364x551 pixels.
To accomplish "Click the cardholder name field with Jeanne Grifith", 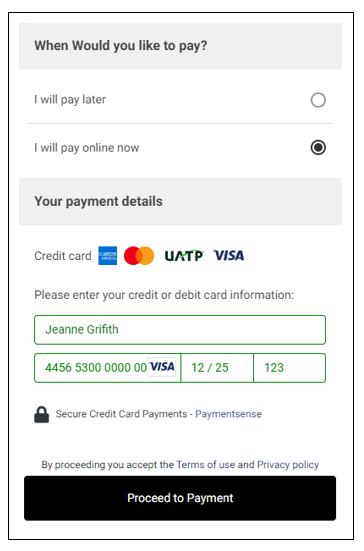I will click(x=180, y=330).
